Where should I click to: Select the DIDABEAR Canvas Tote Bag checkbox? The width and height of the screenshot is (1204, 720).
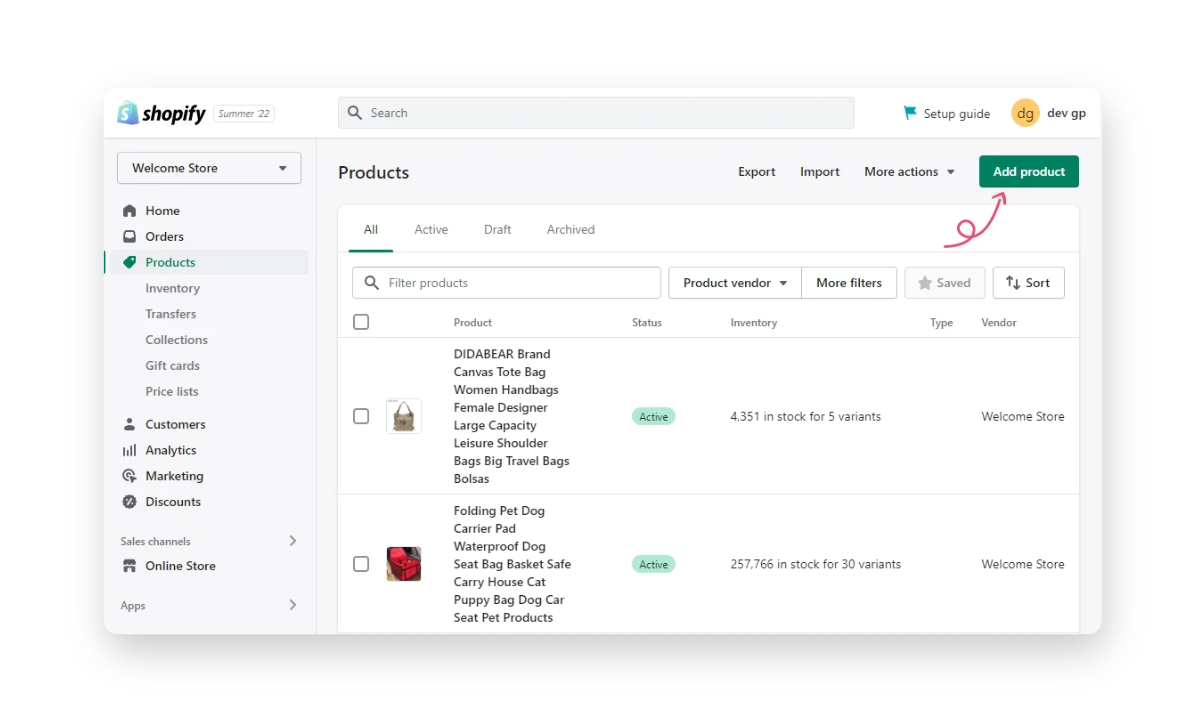pyautogui.click(x=361, y=416)
